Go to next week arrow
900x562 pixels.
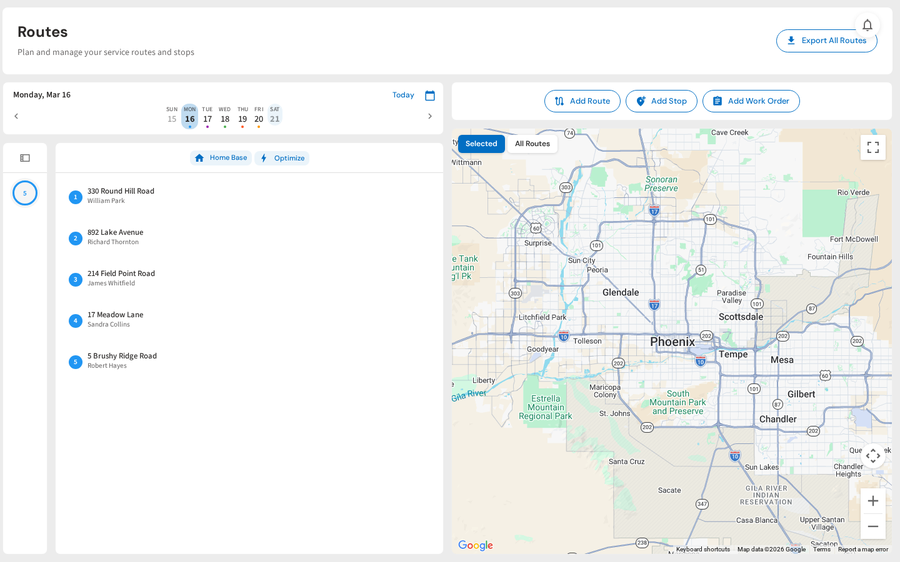point(430,116)
